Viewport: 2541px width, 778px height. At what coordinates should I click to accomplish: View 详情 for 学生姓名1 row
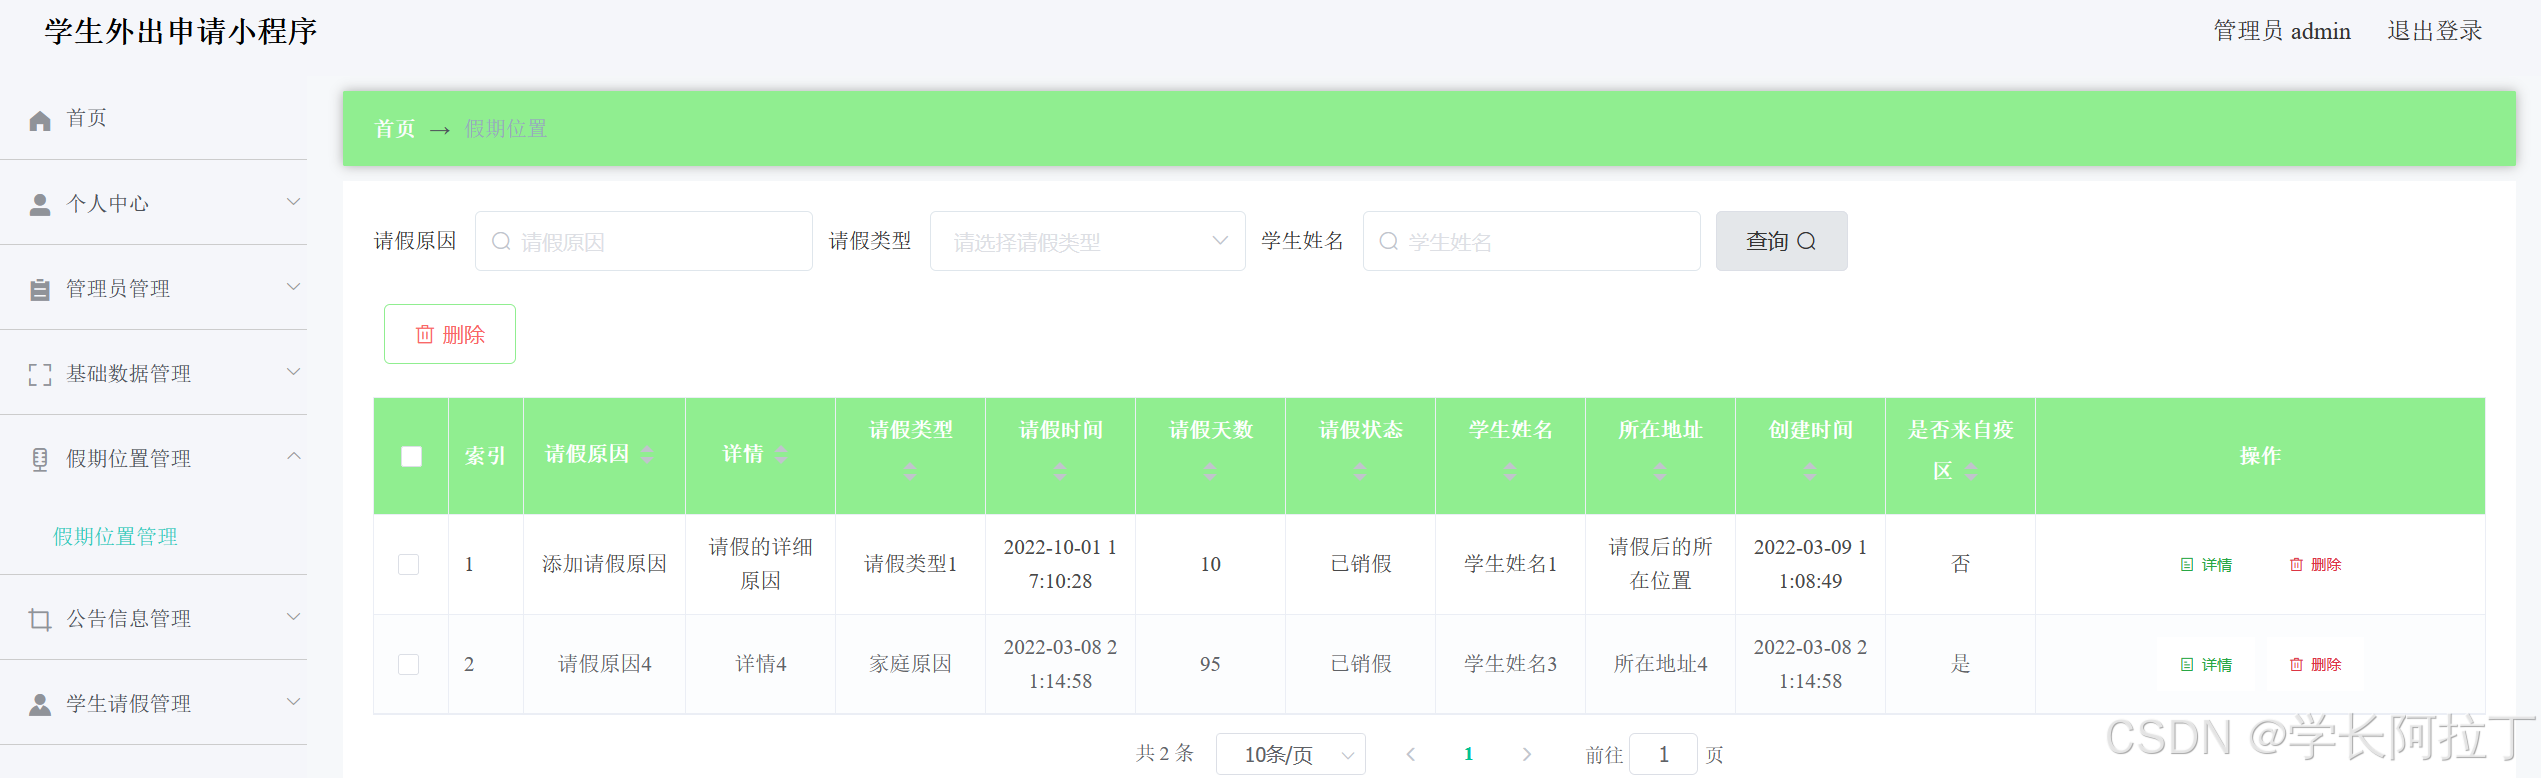click(x=2206, y=565)
